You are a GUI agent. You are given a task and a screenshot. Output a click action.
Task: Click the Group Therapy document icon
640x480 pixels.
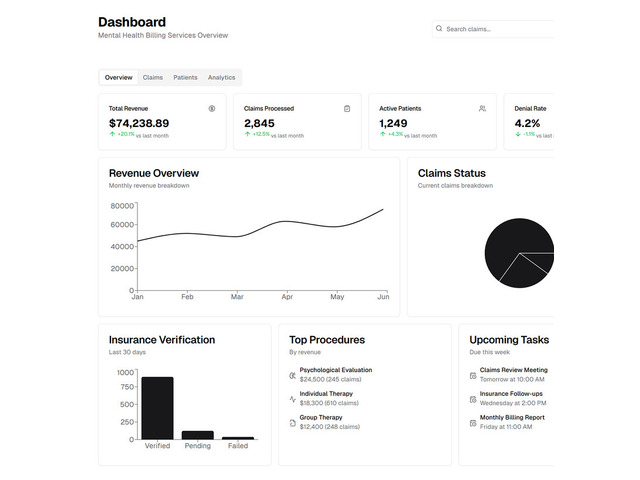tap(292, 423)
